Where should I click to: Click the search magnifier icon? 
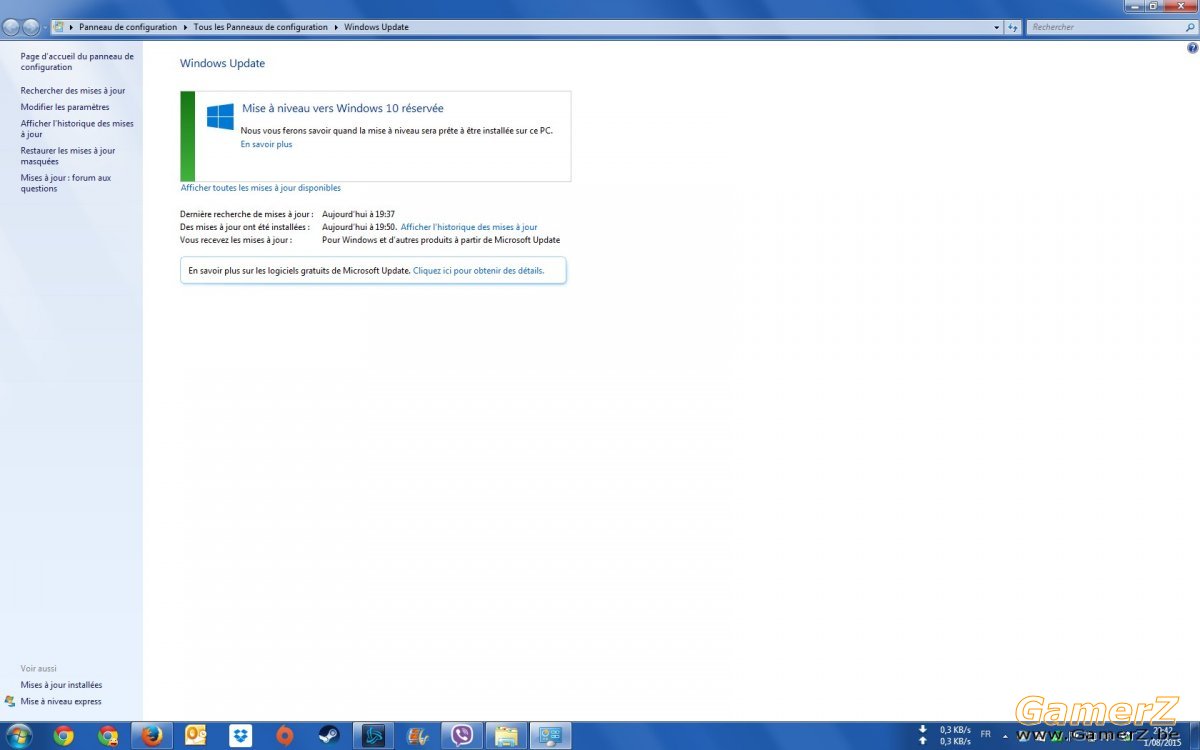point(1188,27)
